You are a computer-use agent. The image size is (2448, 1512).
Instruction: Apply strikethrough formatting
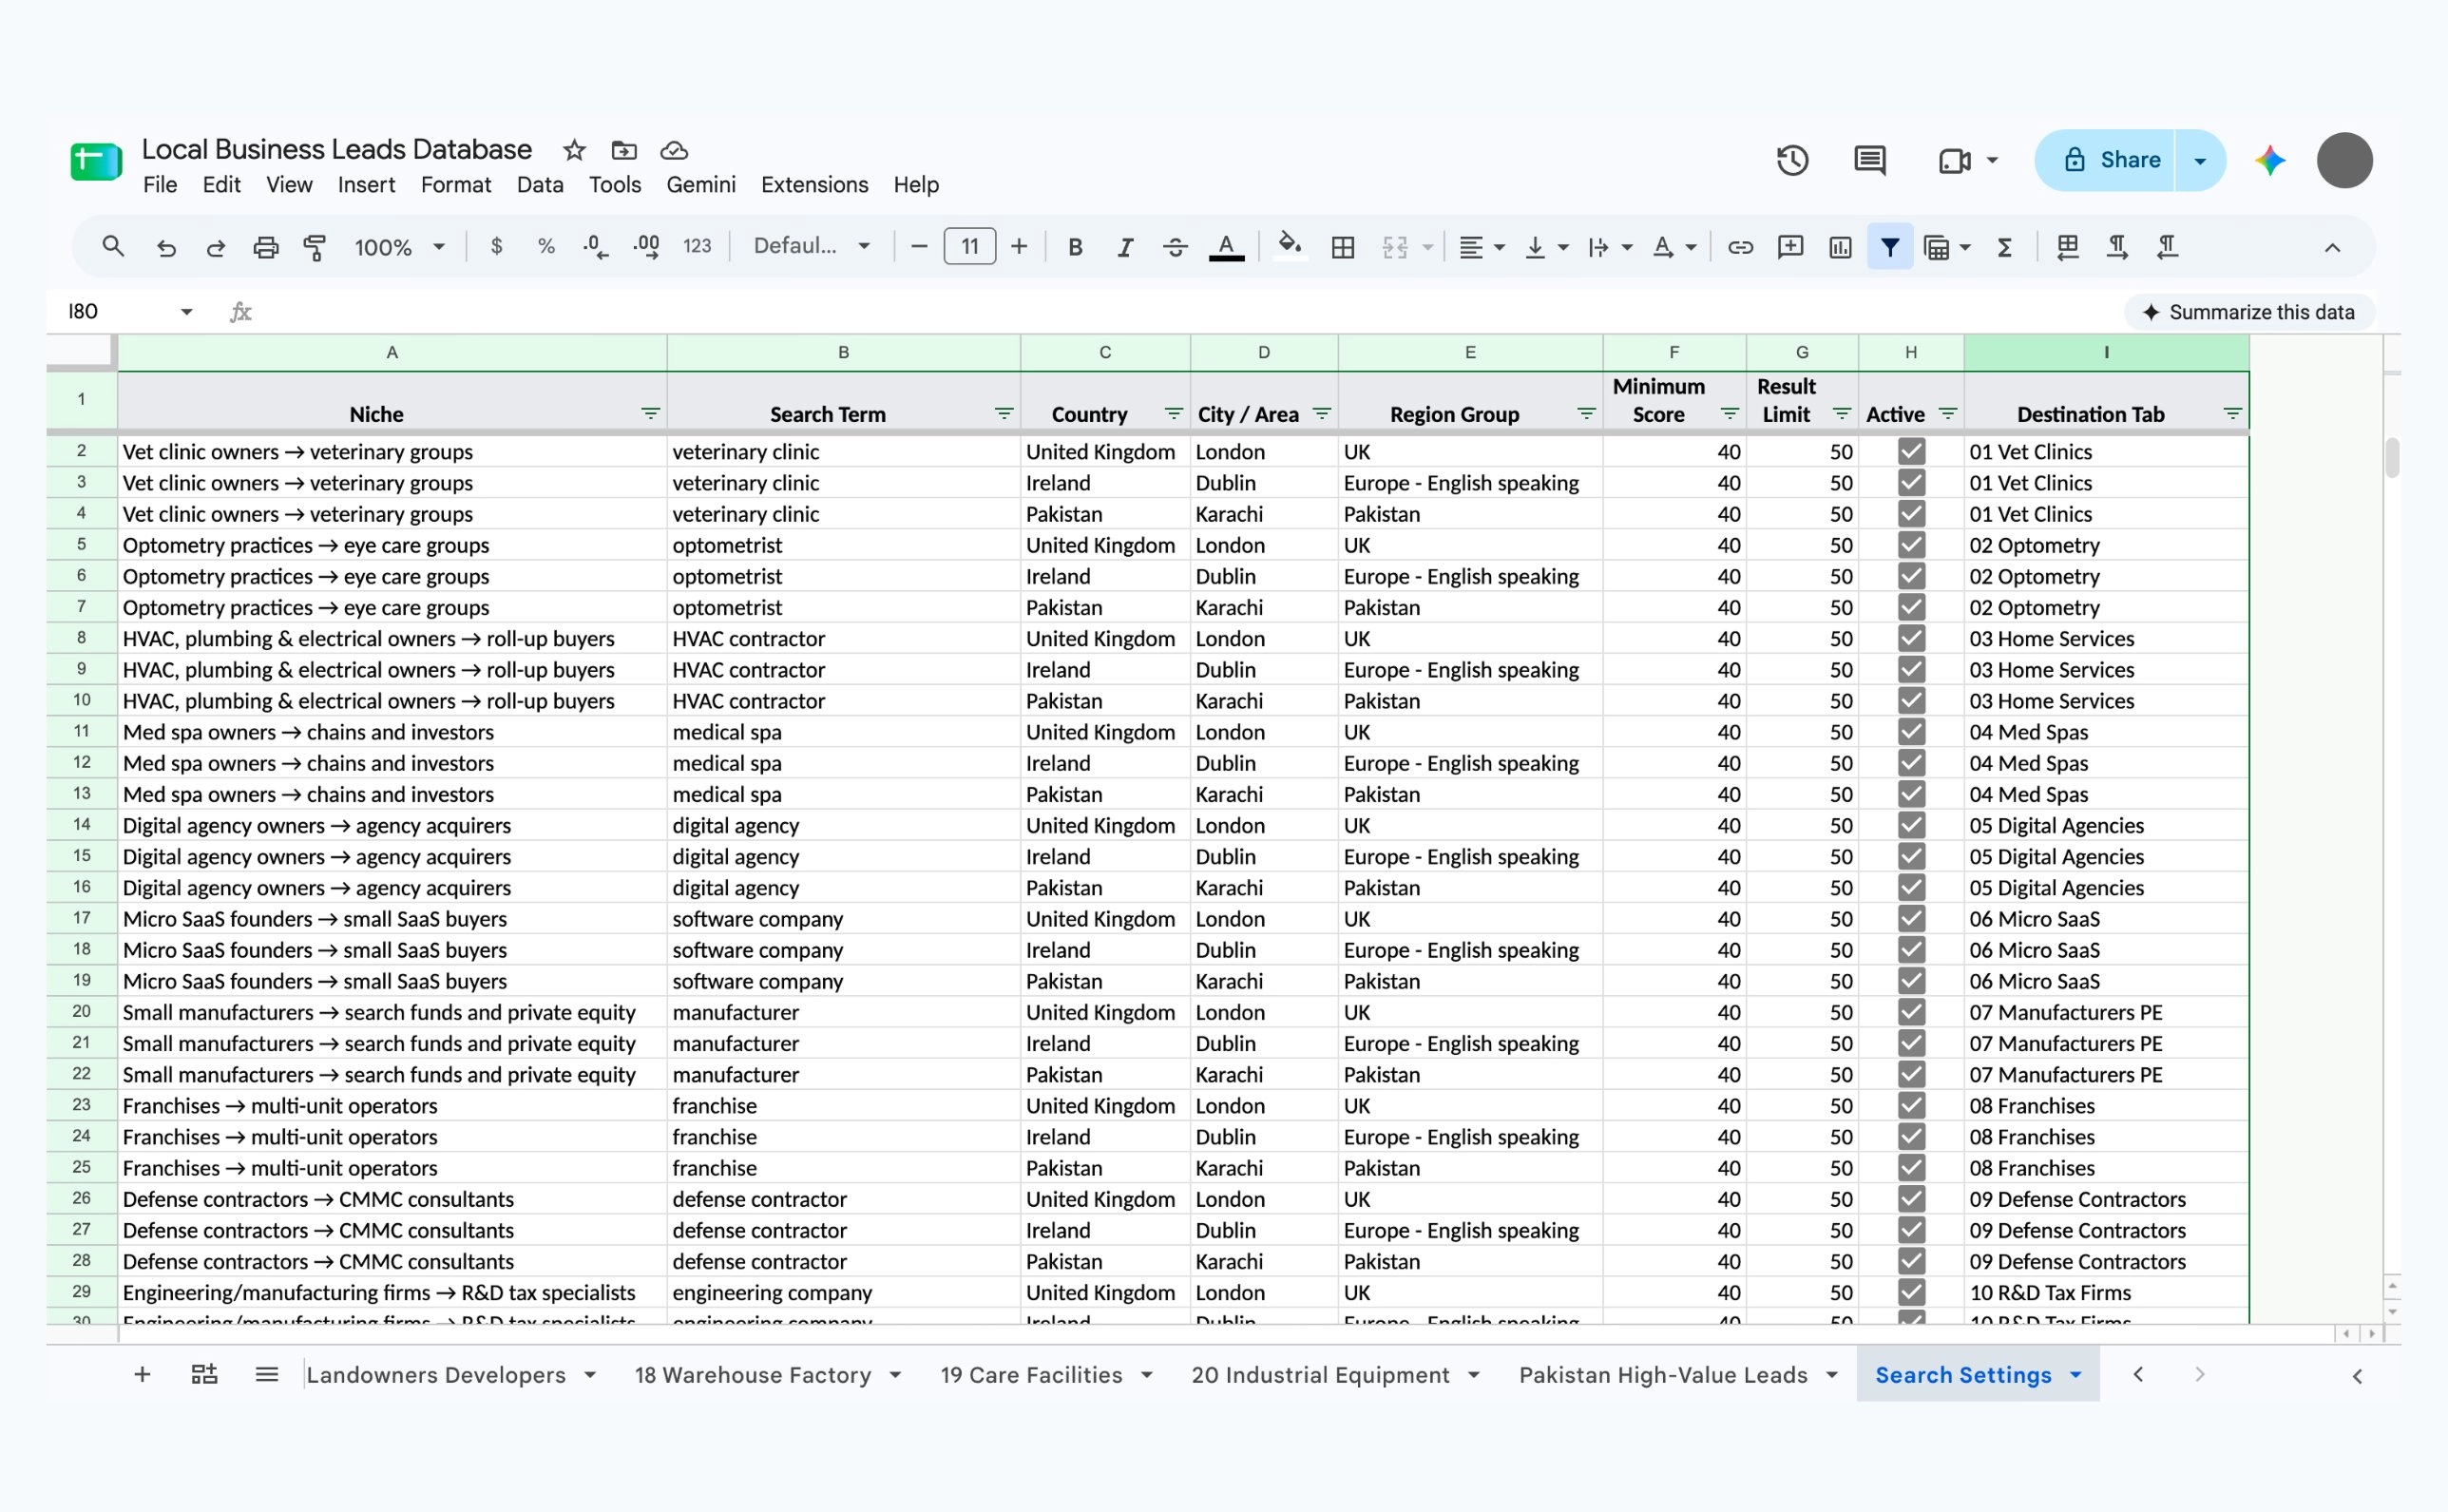pyautogui.click(x=1175, y=247)
